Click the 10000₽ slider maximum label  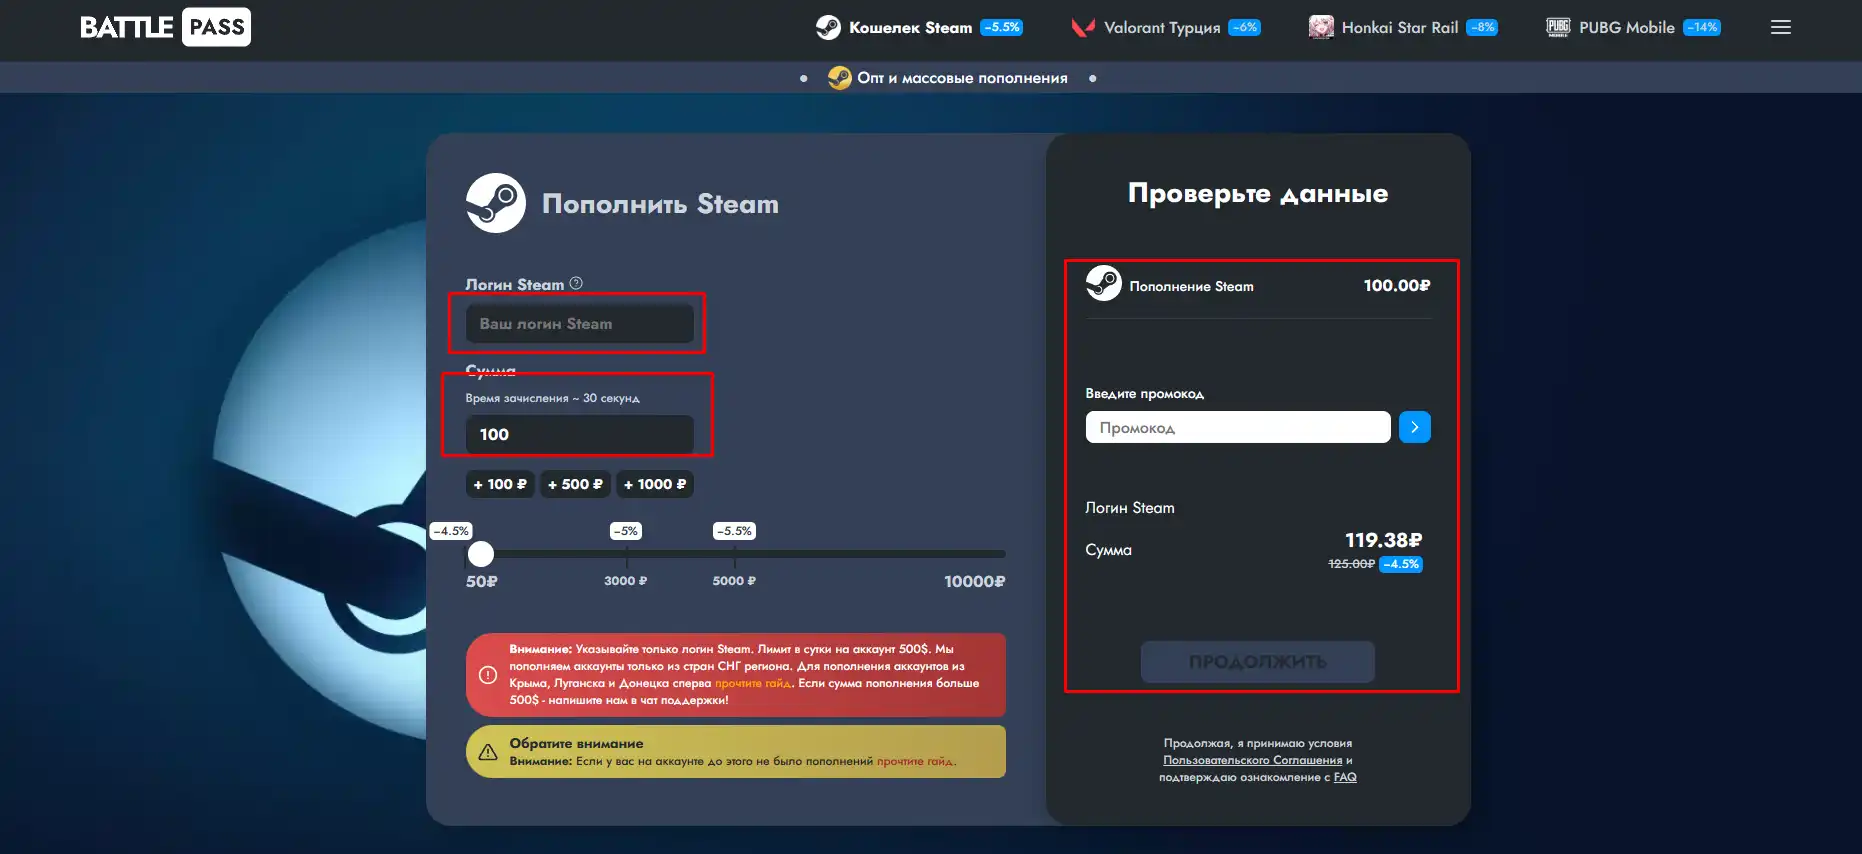tap(975, 581)
